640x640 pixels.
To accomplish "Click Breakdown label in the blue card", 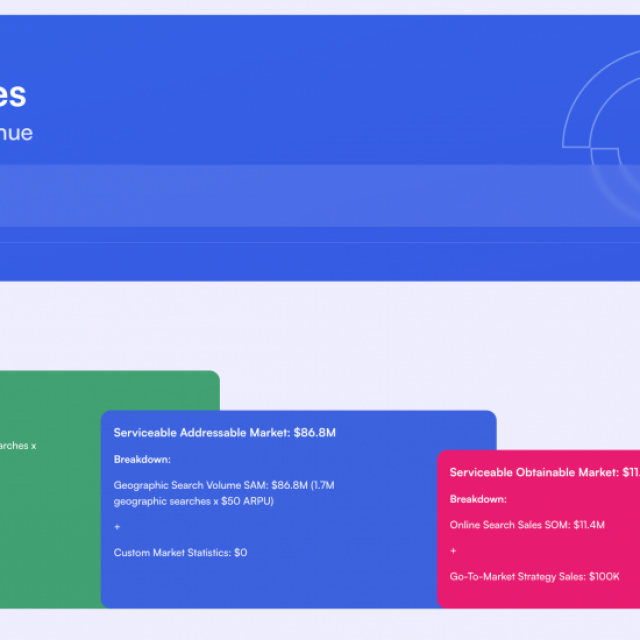I will [142, 459].
